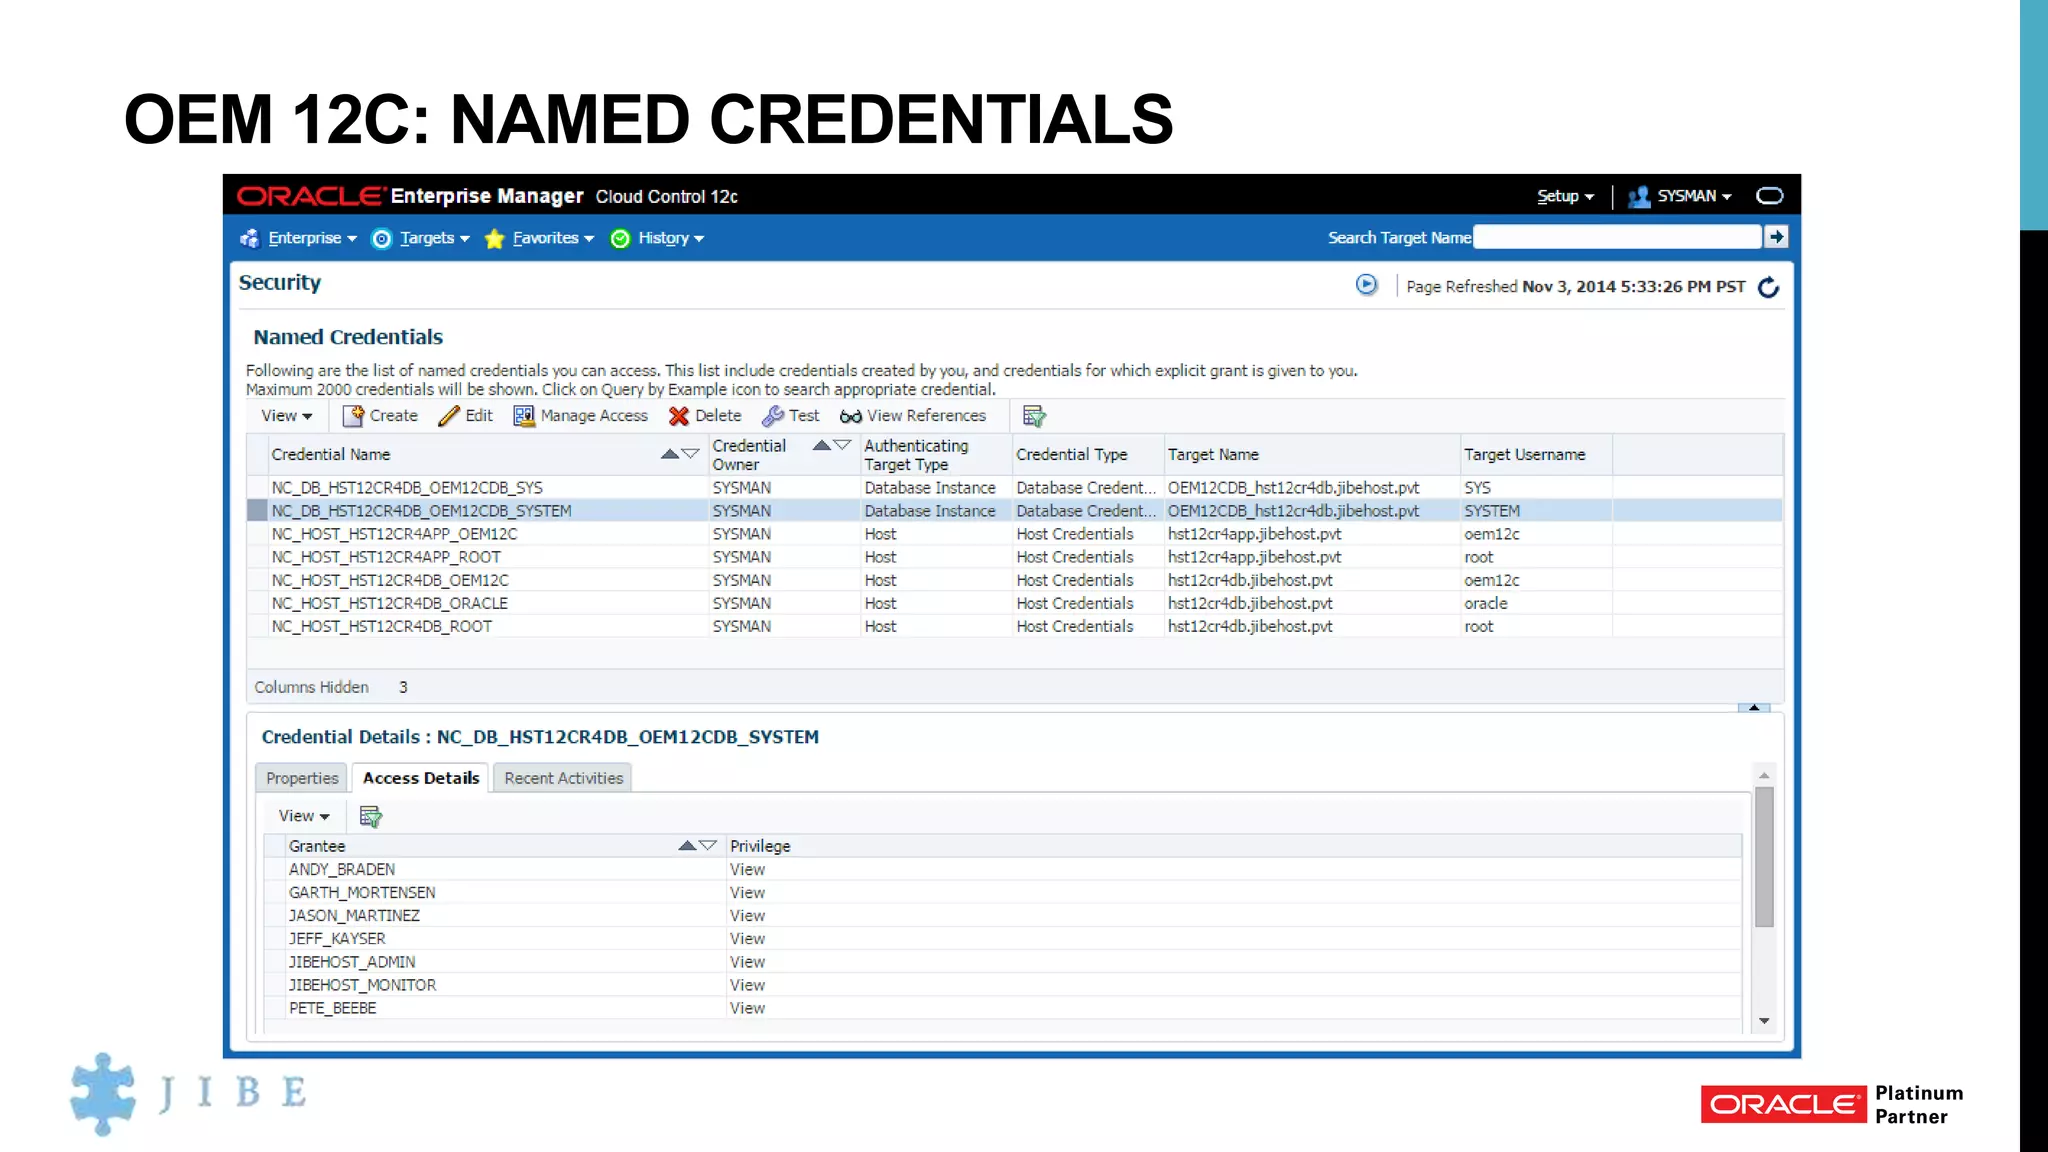Image resolution: width=2048 pixels, height=1152 pixels.
Task: Switch to the Properties tab
Action: pos(302,778)
